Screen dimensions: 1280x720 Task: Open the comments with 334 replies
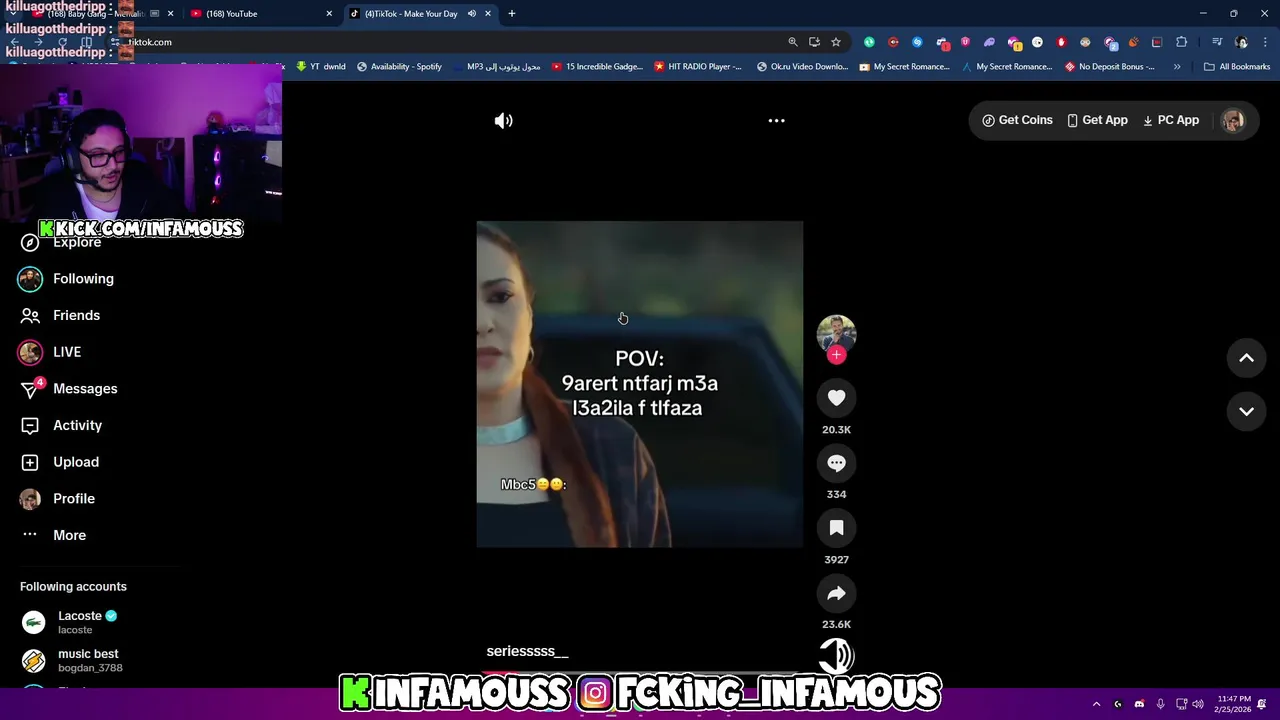click(x=836, y=463)
